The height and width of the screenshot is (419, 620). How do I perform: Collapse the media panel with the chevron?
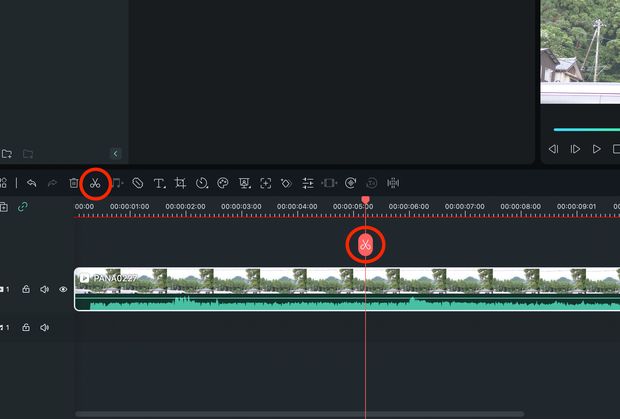pyautogui.click(x=115, y=153)
